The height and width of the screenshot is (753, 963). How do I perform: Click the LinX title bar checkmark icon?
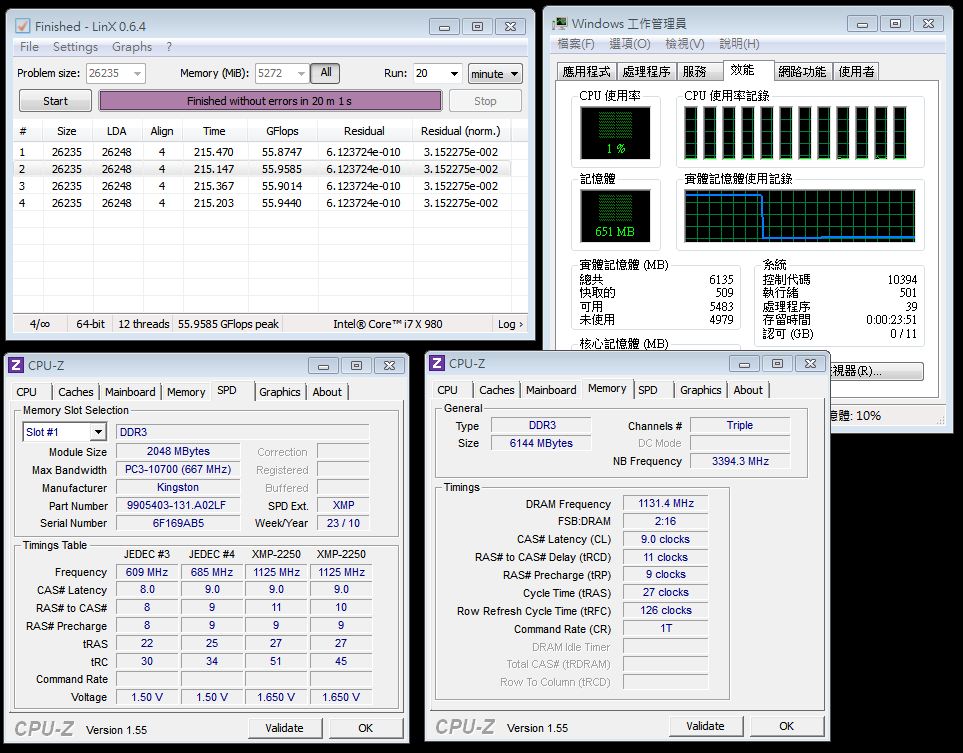coord(23,26)
